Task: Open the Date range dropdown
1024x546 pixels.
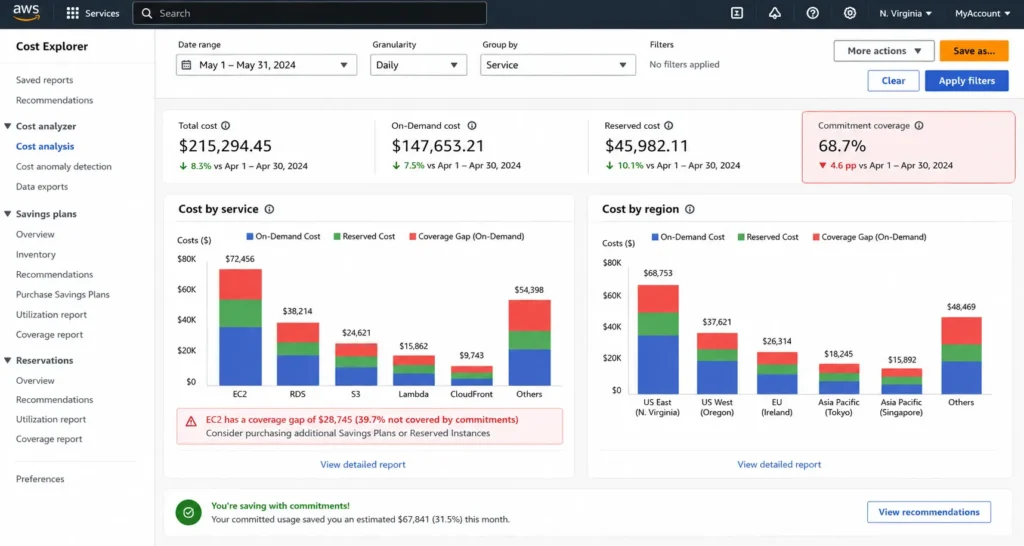Action: (x=266, y=65)
